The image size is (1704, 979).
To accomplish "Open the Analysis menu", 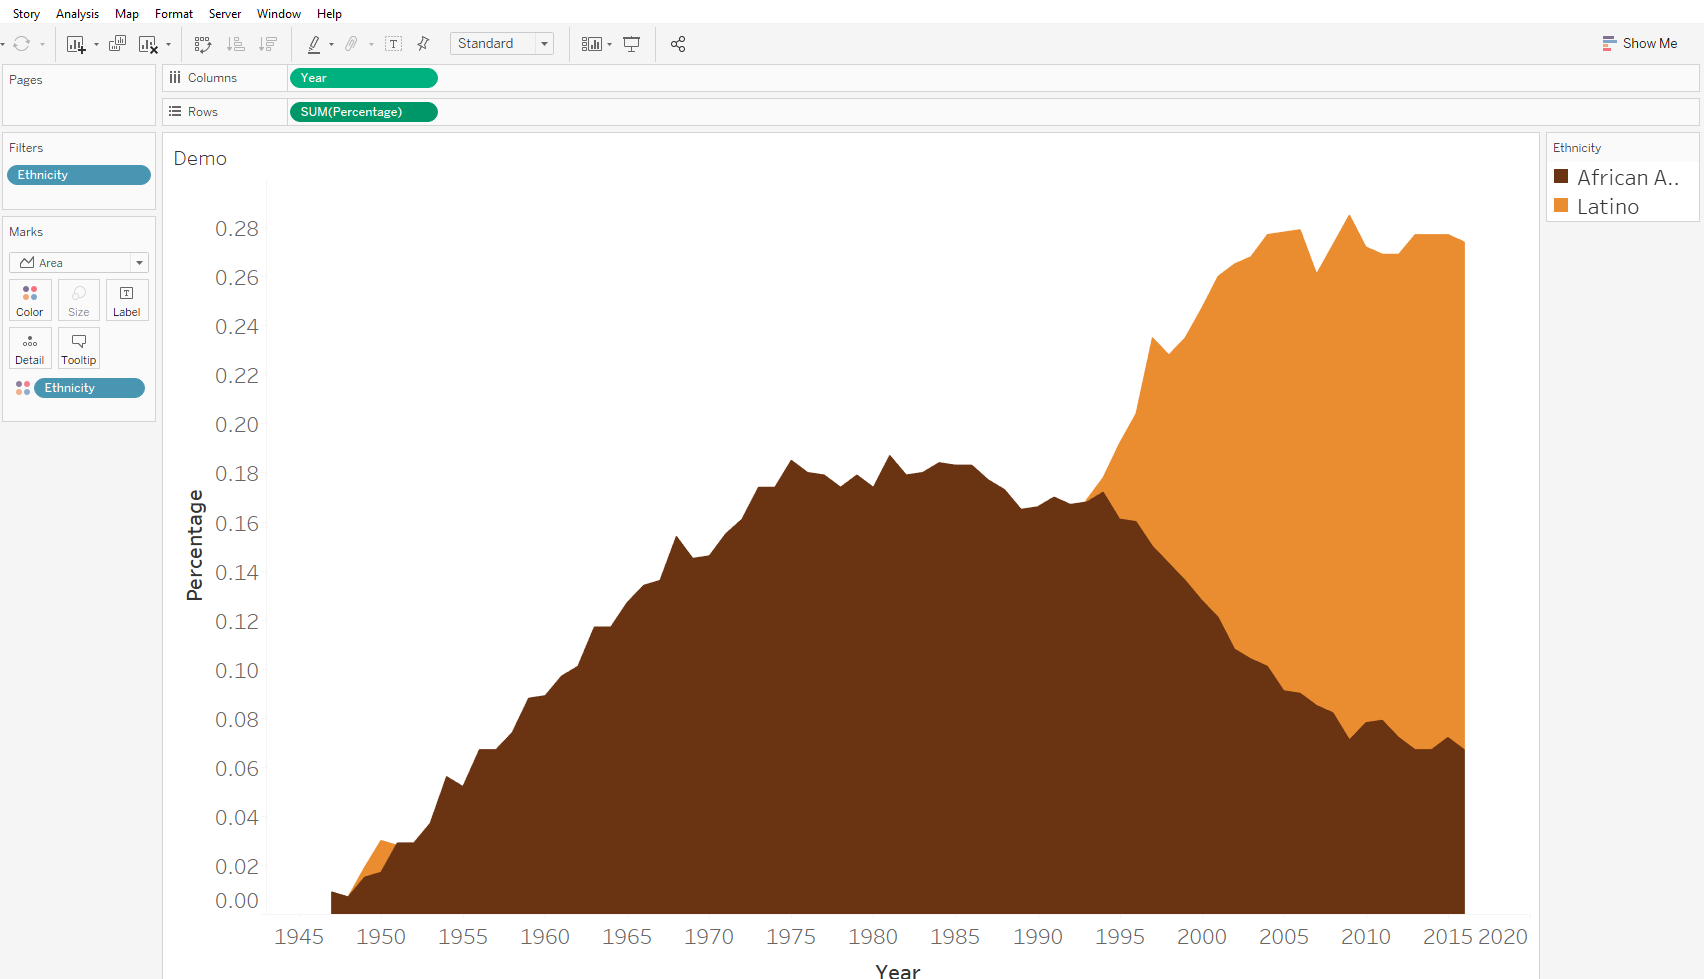I will (x=77, y=14).
